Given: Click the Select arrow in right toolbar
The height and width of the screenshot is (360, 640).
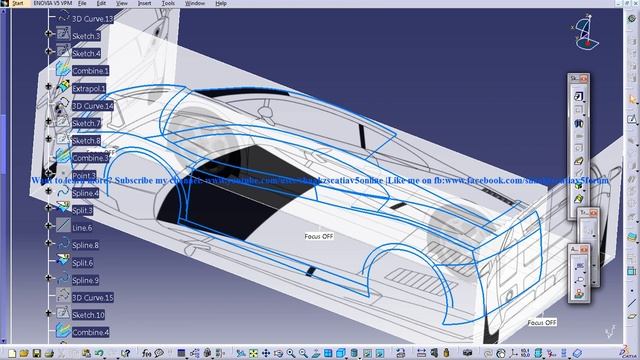Looking at the screenshot, I should pos(632,99).
